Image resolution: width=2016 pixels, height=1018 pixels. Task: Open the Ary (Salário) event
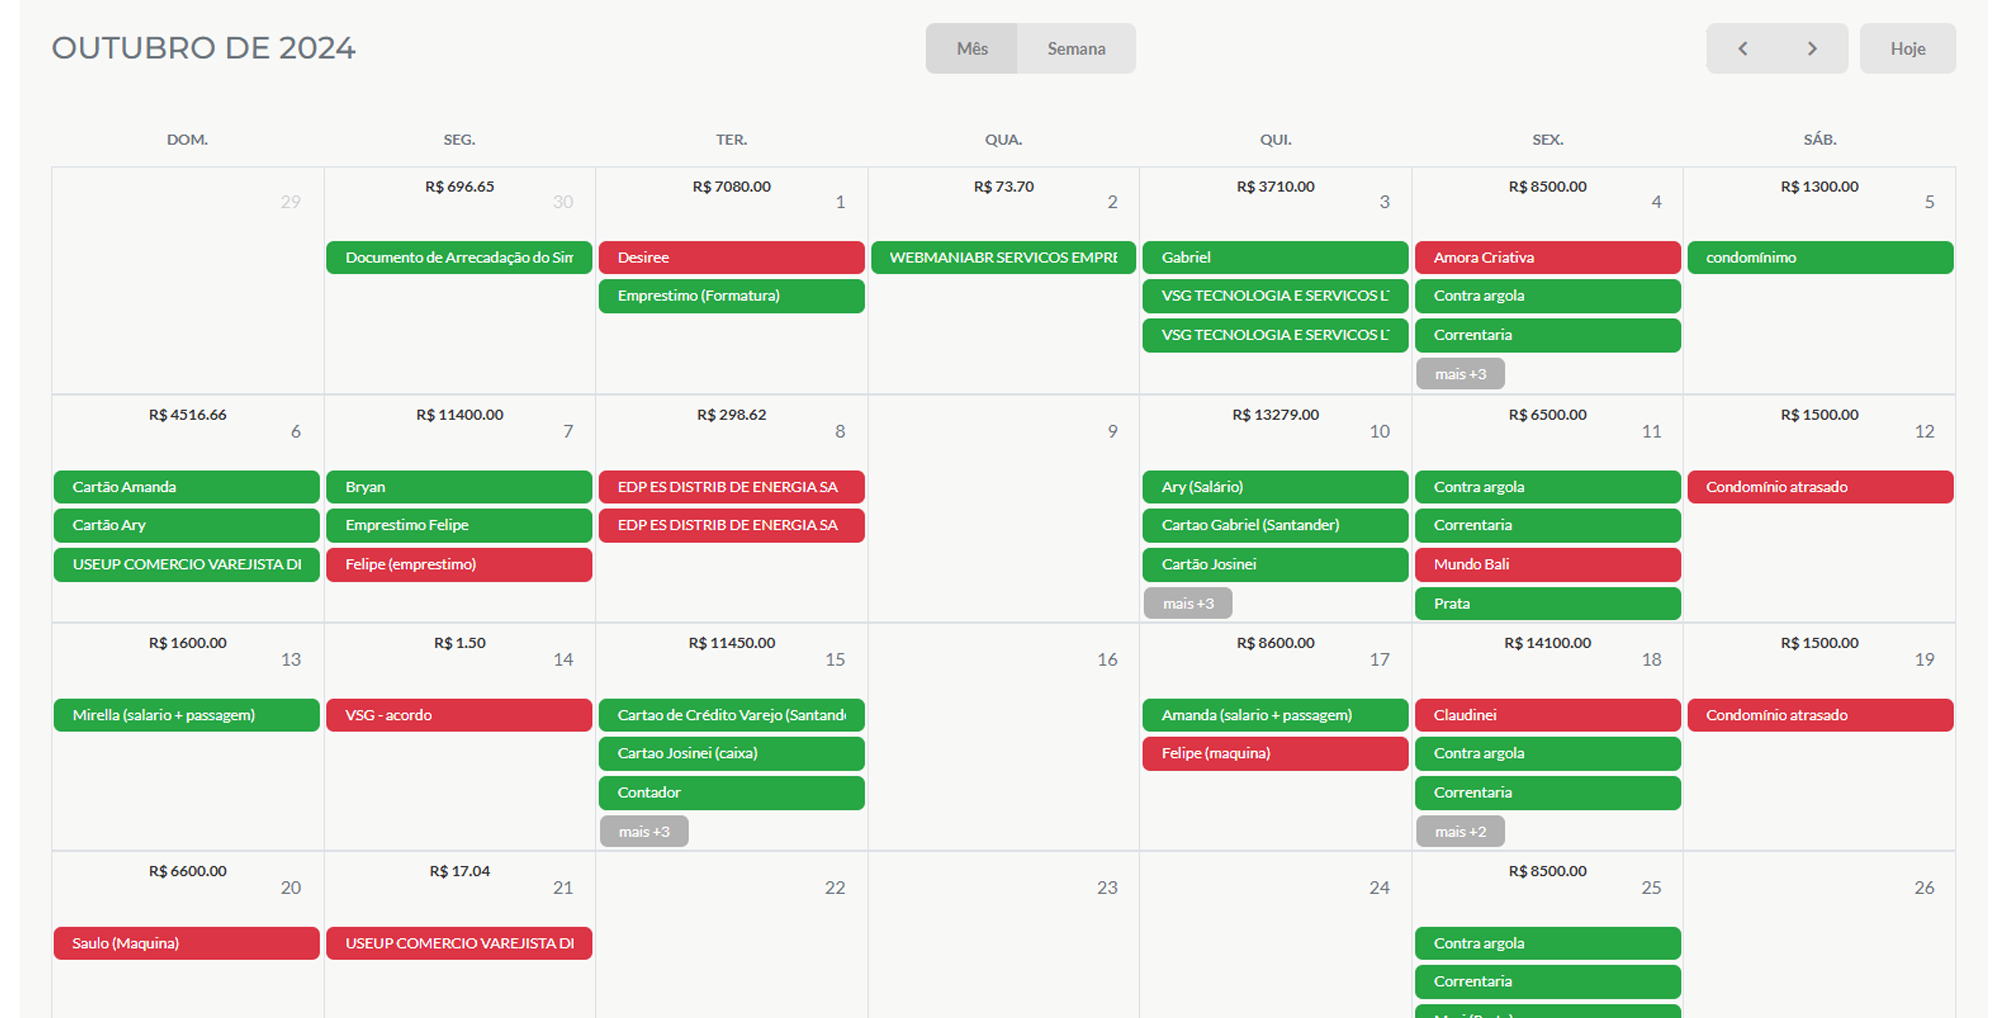point(1275,487)
